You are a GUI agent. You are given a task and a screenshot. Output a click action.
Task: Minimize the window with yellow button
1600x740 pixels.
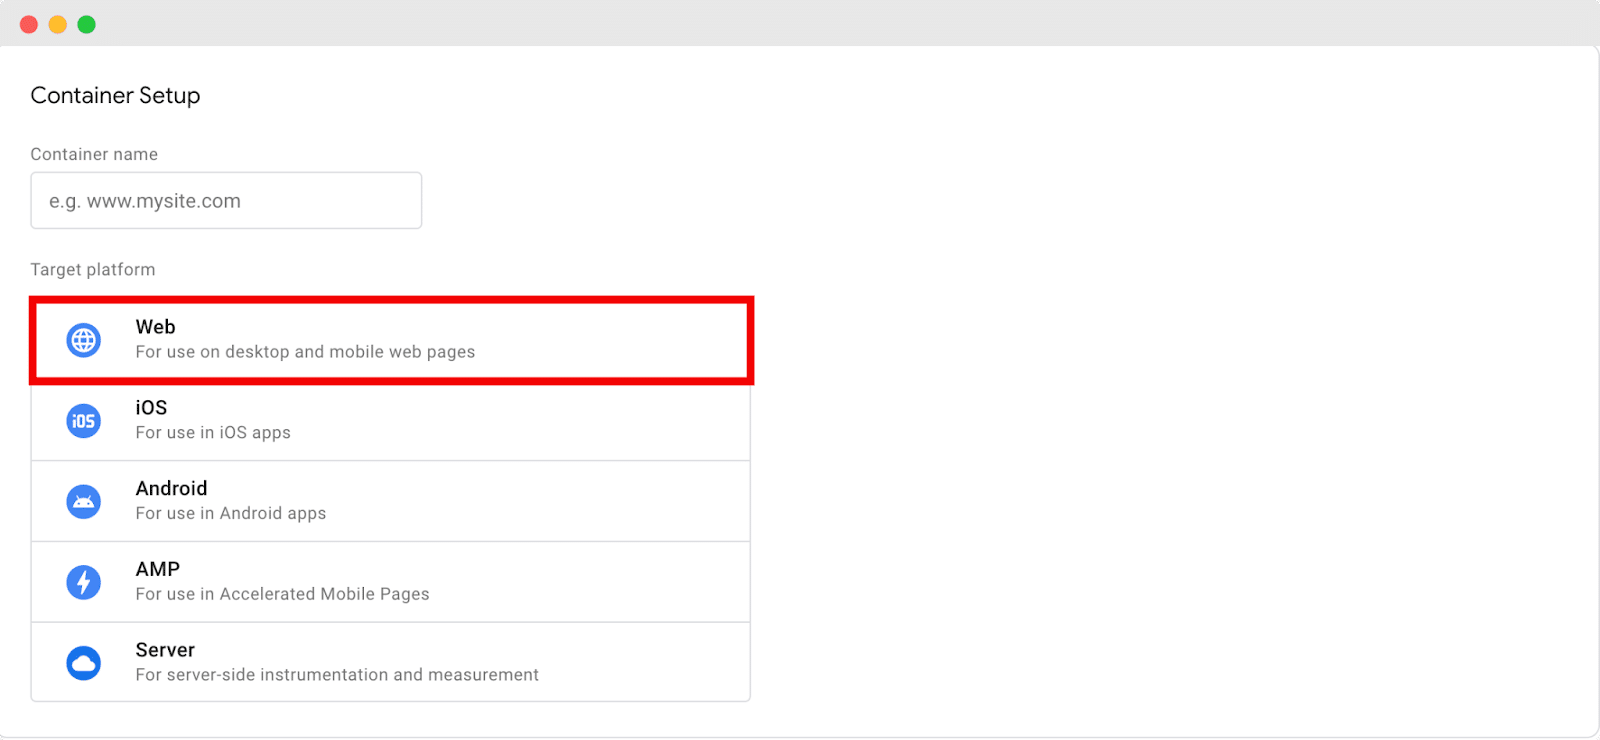tap(58, 24)
